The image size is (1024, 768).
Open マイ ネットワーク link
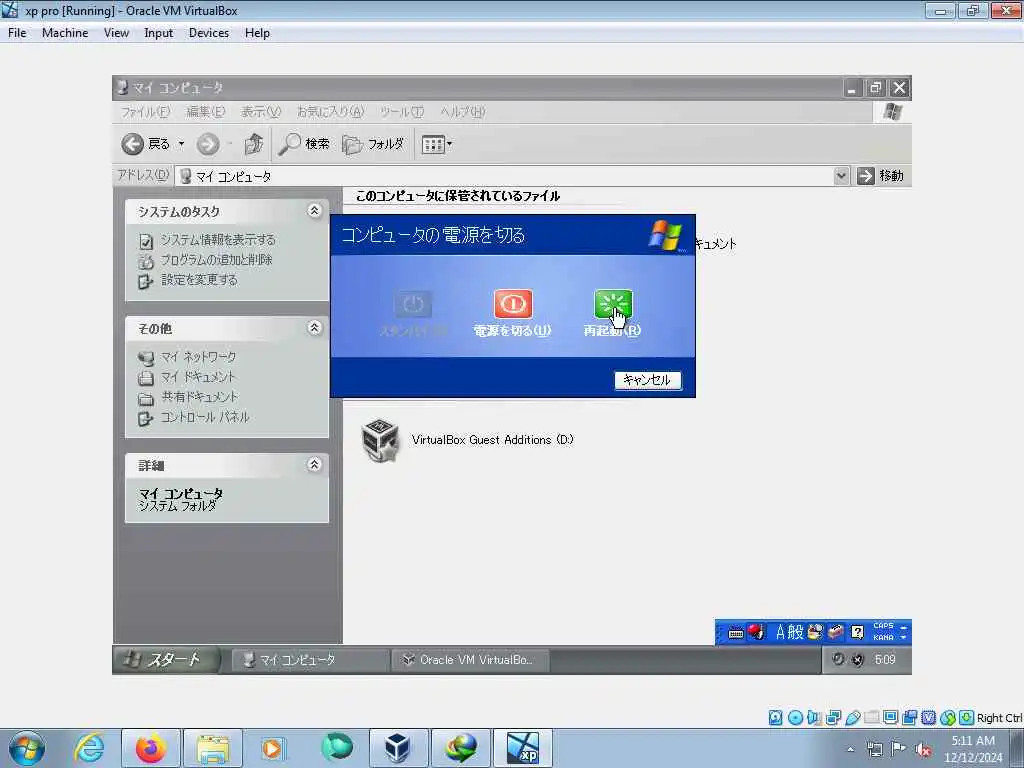coord(199,357)
